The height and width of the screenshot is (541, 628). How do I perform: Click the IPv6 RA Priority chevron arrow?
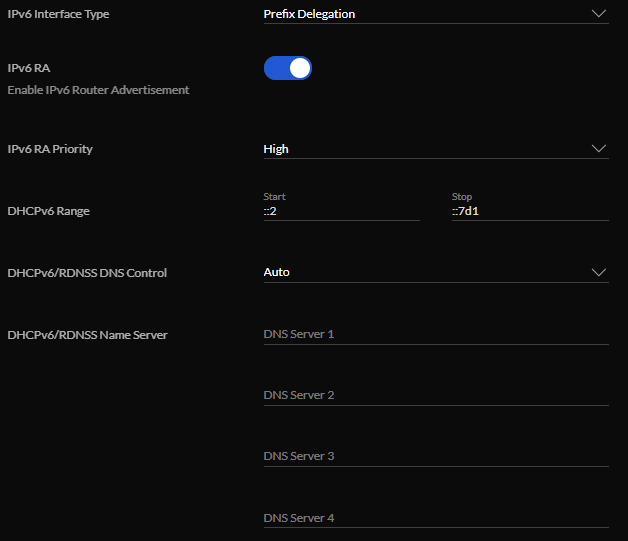point(599,149)
